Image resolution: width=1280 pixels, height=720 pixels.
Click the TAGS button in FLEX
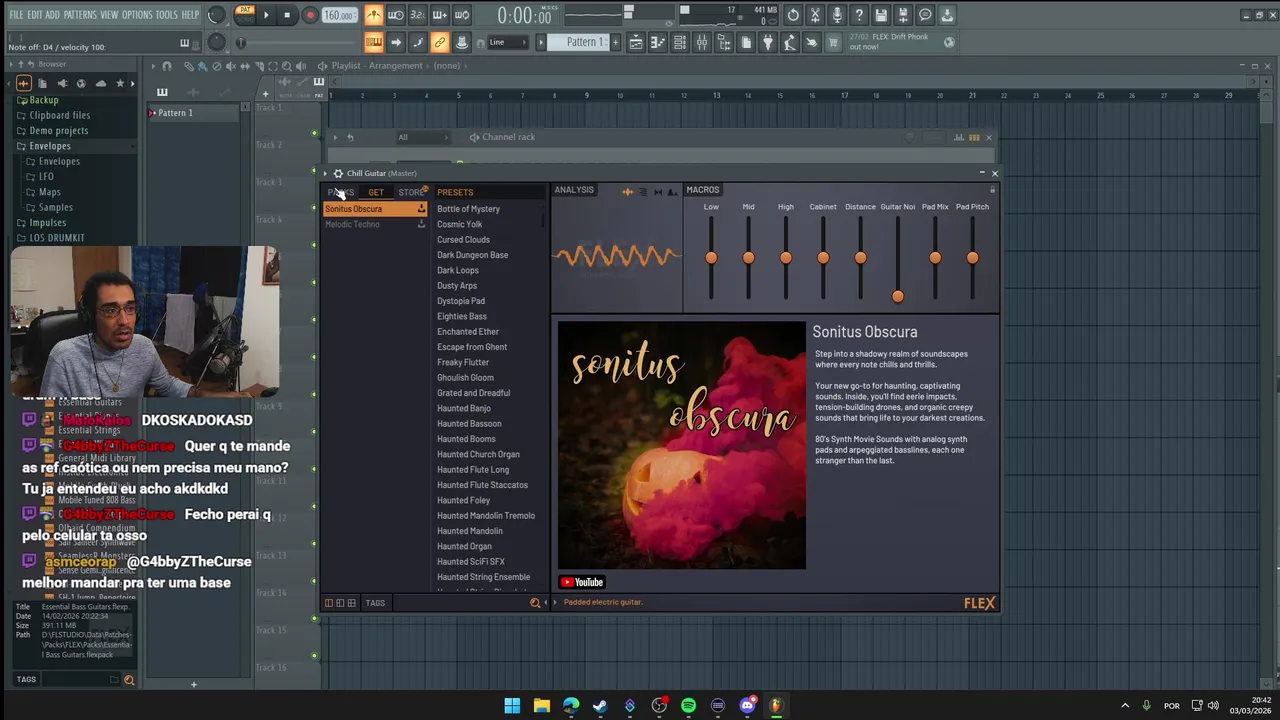point(375,603)
